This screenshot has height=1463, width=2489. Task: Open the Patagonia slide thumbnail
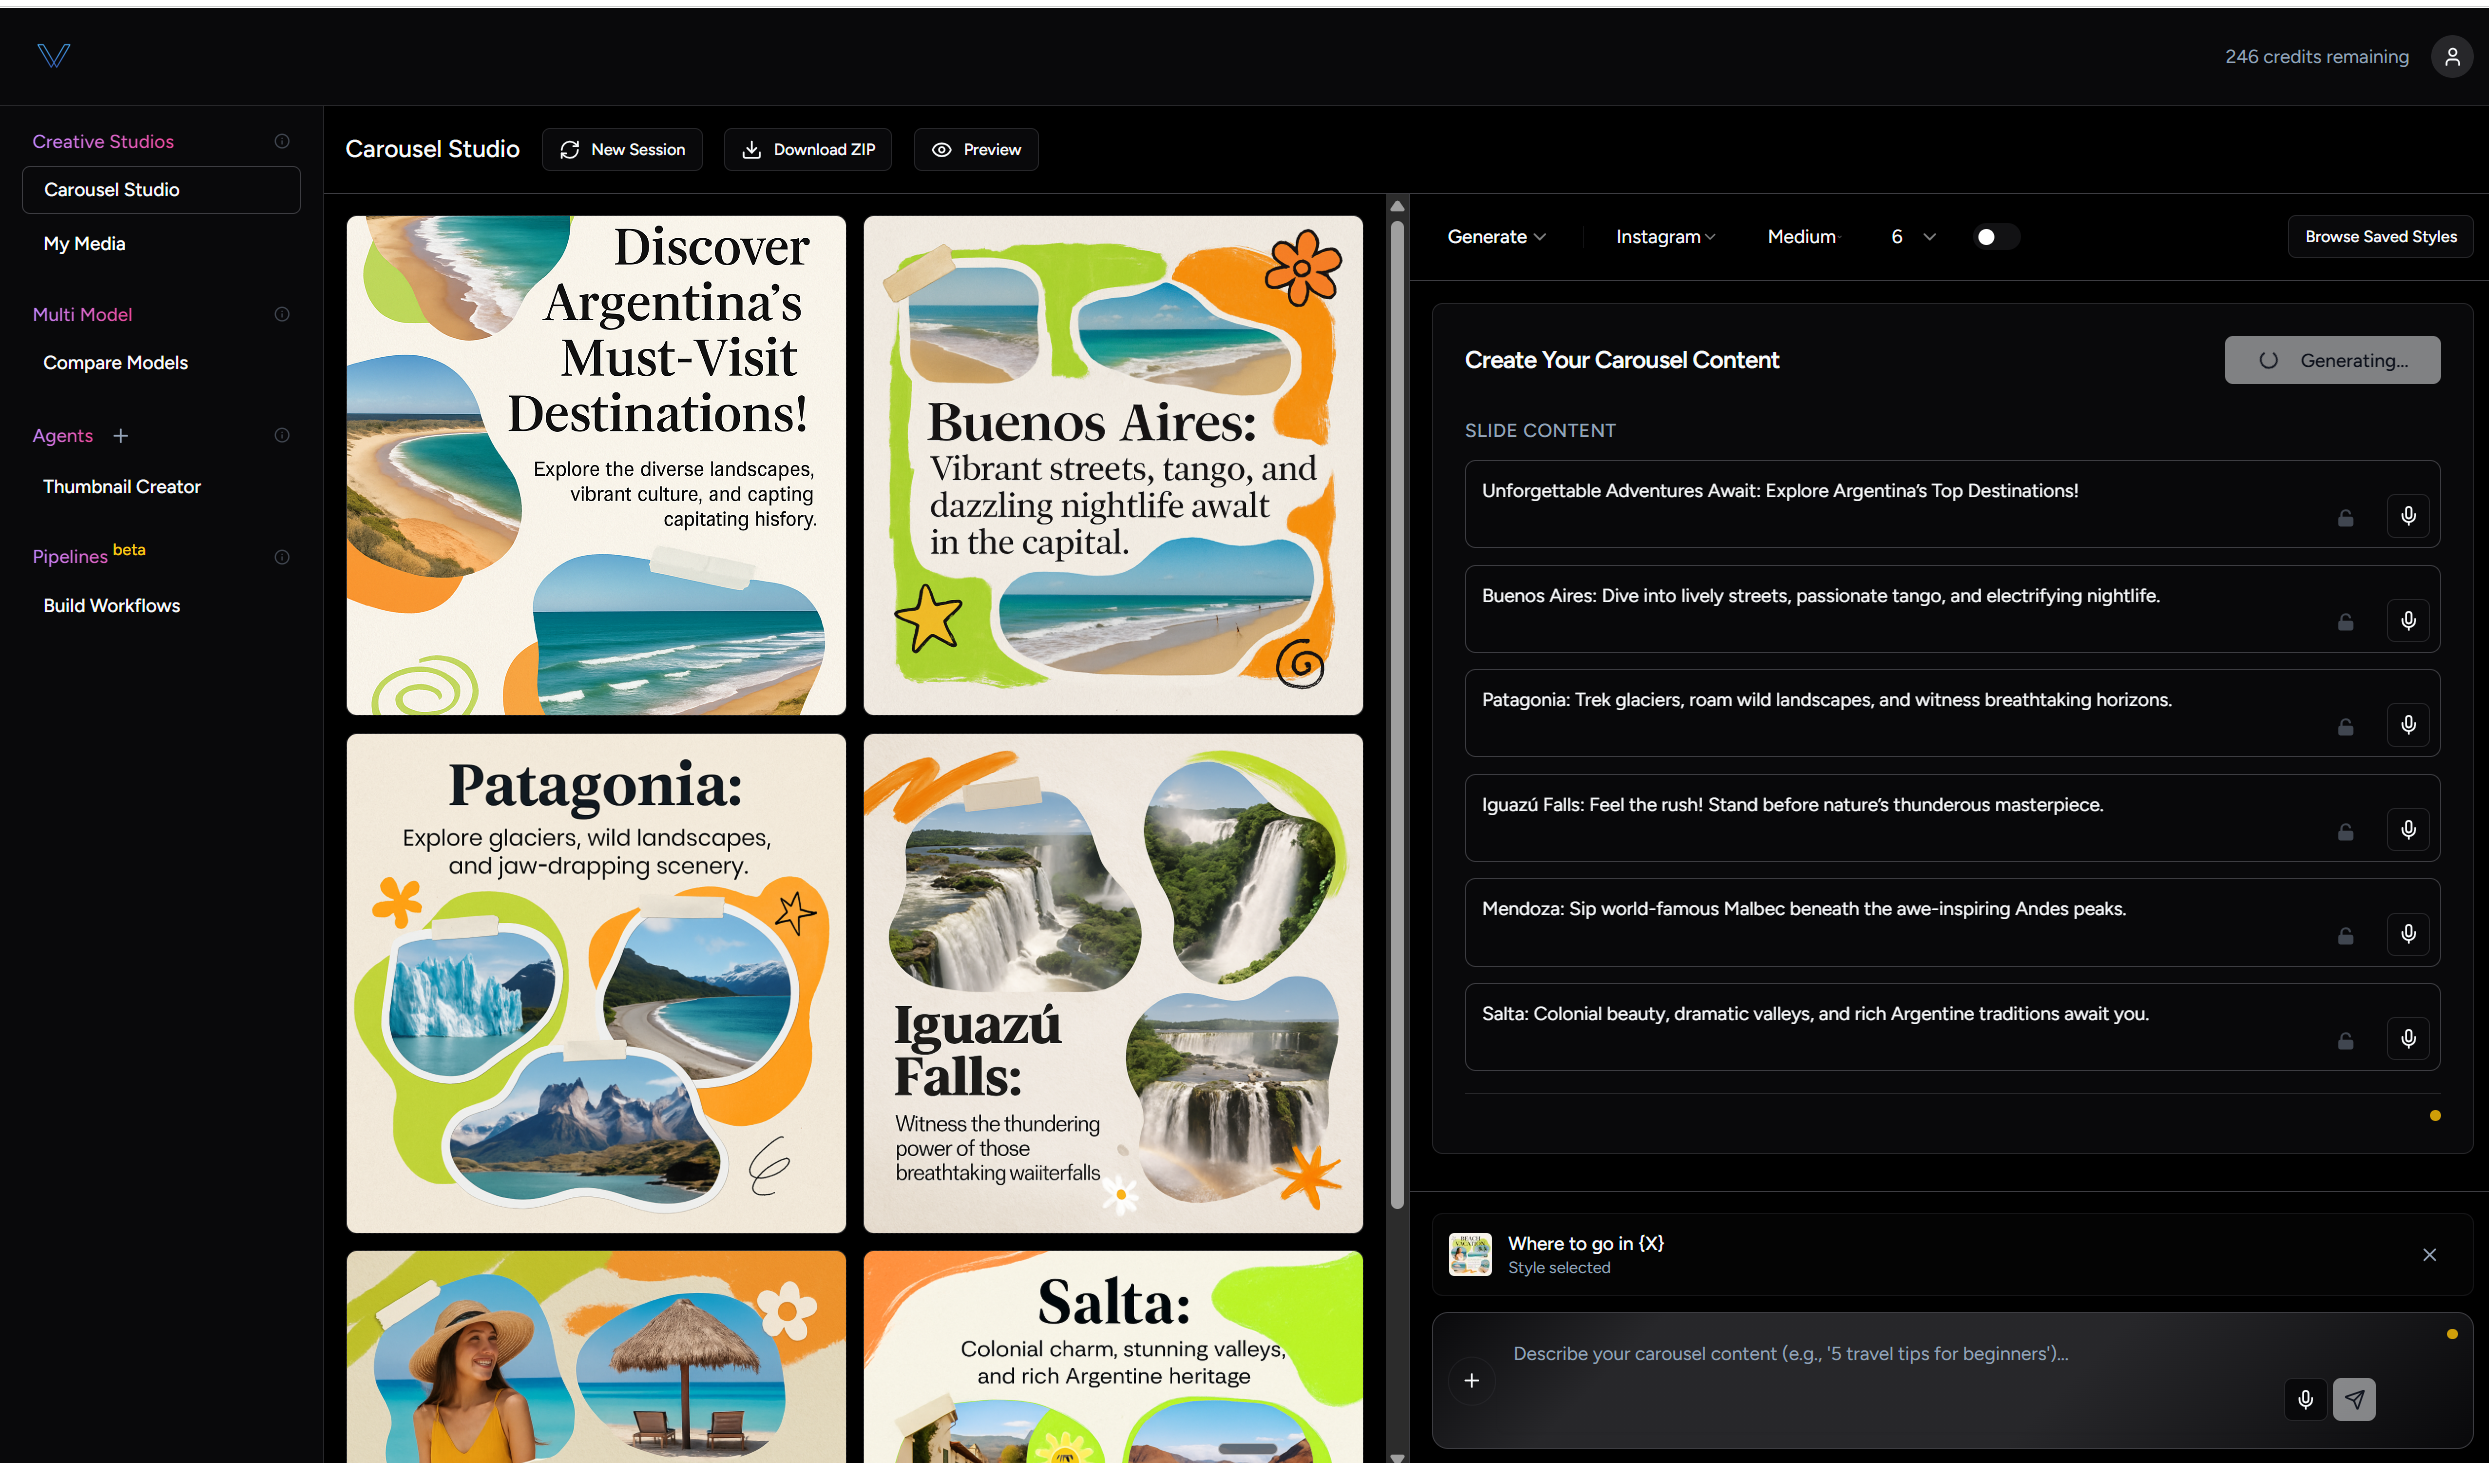[x=596, y=983]
